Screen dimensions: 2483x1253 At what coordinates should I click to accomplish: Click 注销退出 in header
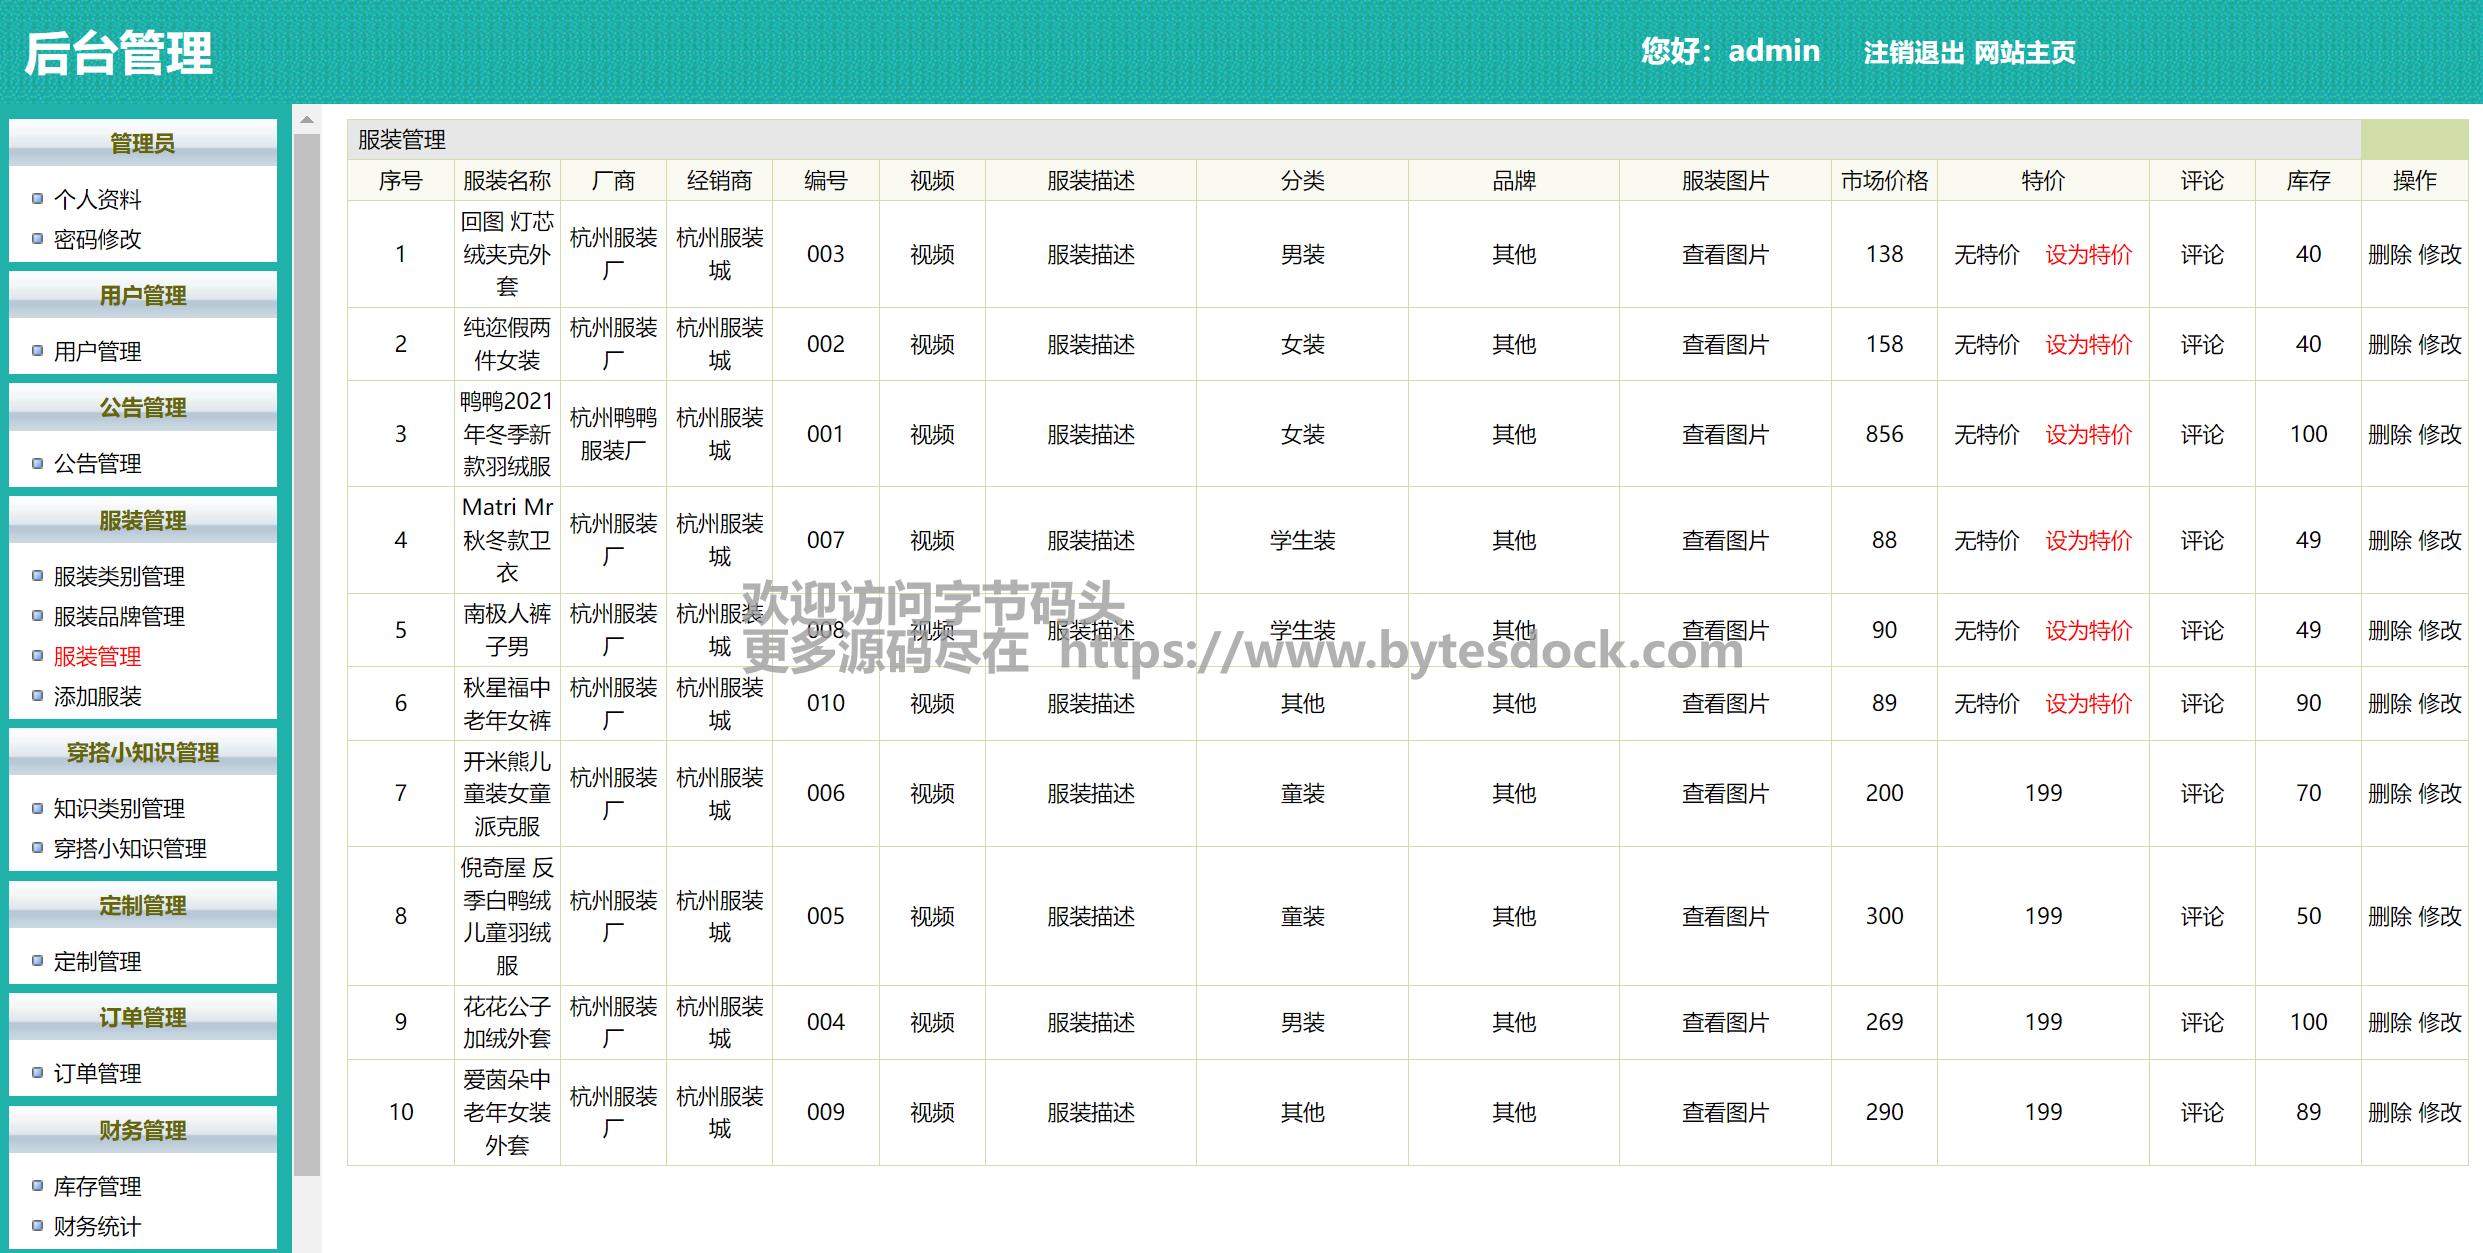[x=1913, y=52]
